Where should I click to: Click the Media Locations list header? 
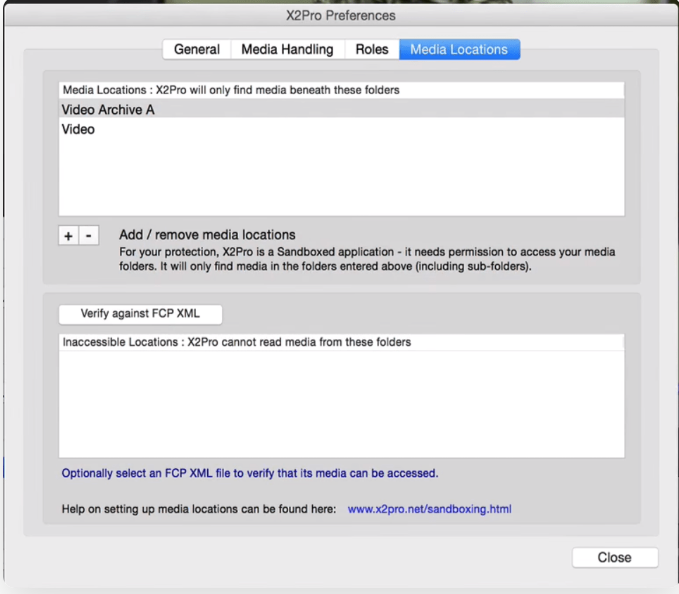tap(342, 90)
